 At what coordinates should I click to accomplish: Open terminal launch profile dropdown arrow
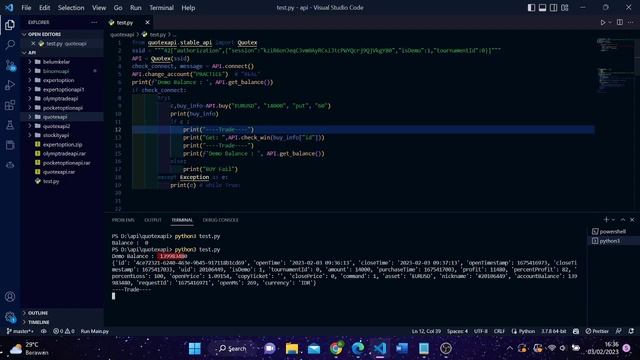coord(613,220)
